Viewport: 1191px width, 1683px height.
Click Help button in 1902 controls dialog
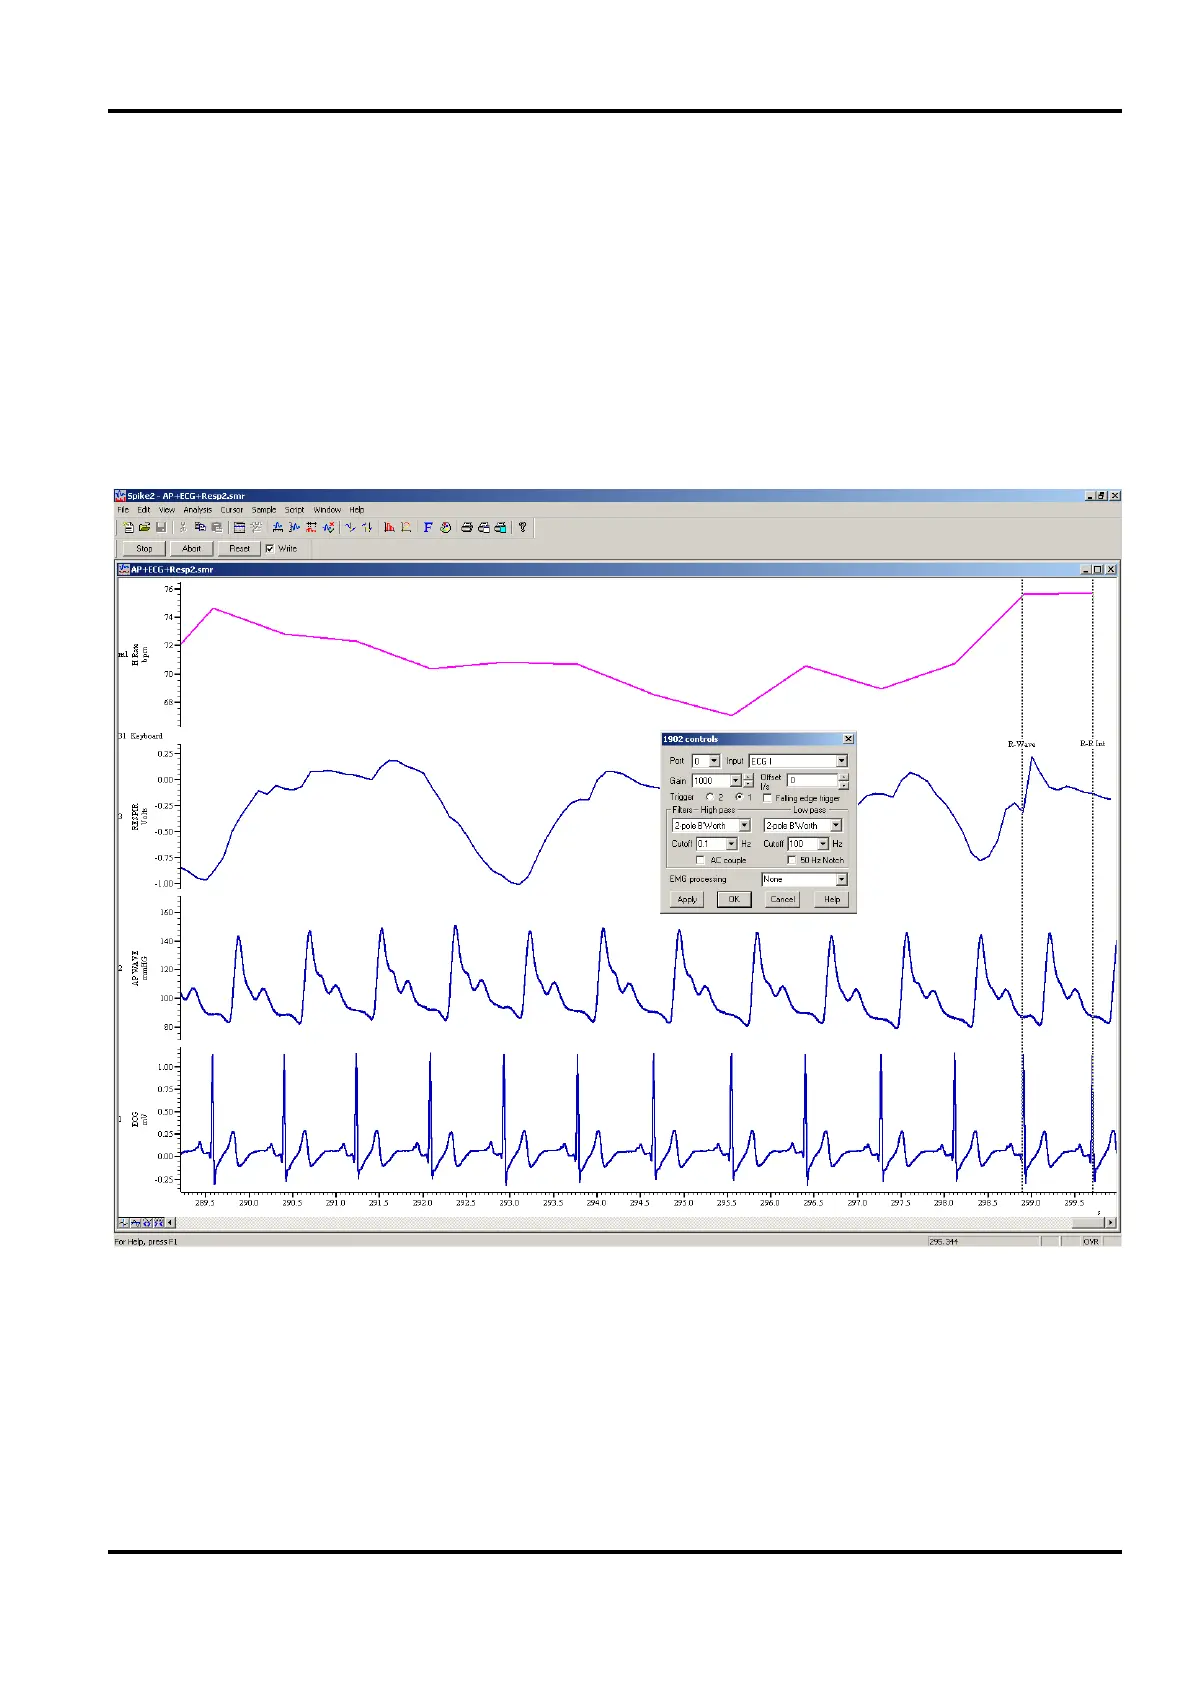tap(832, 899)
